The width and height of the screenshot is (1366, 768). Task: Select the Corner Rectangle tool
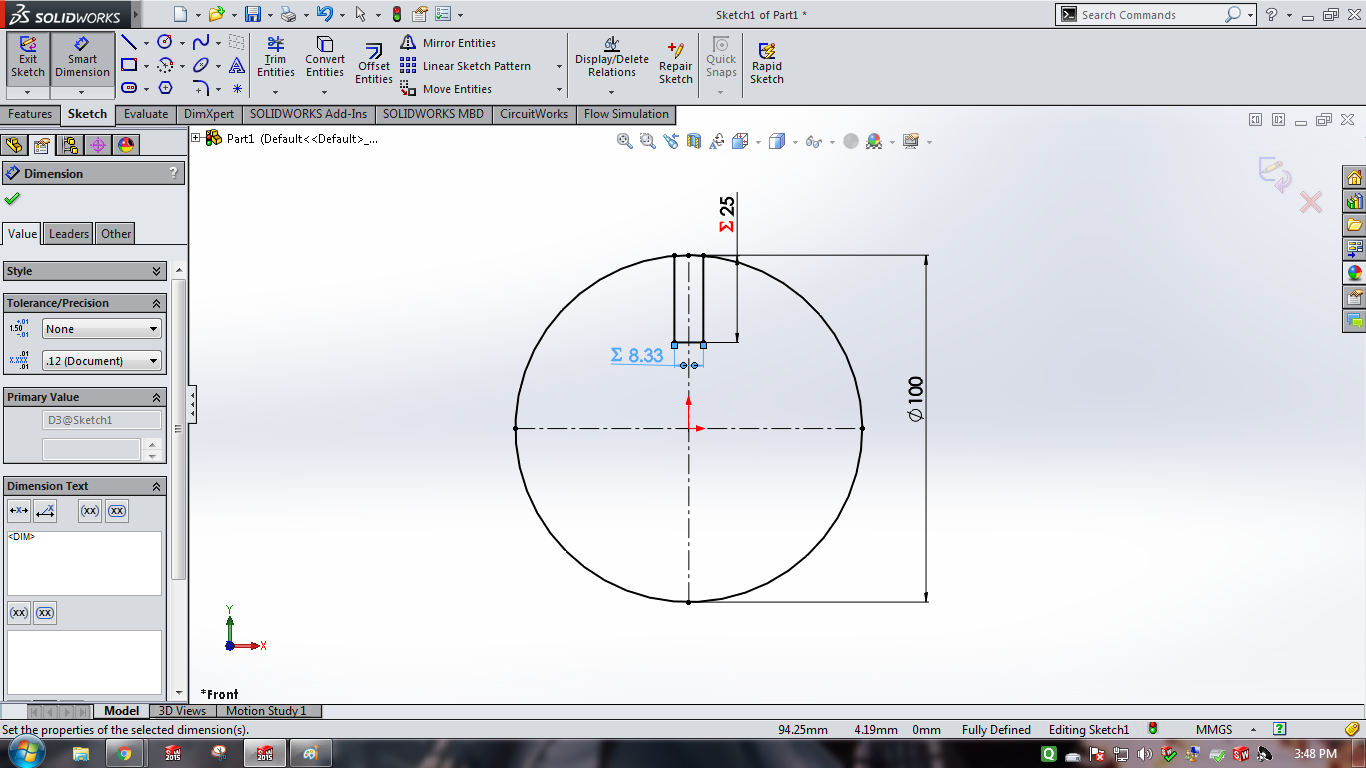[x=129, y=65]
